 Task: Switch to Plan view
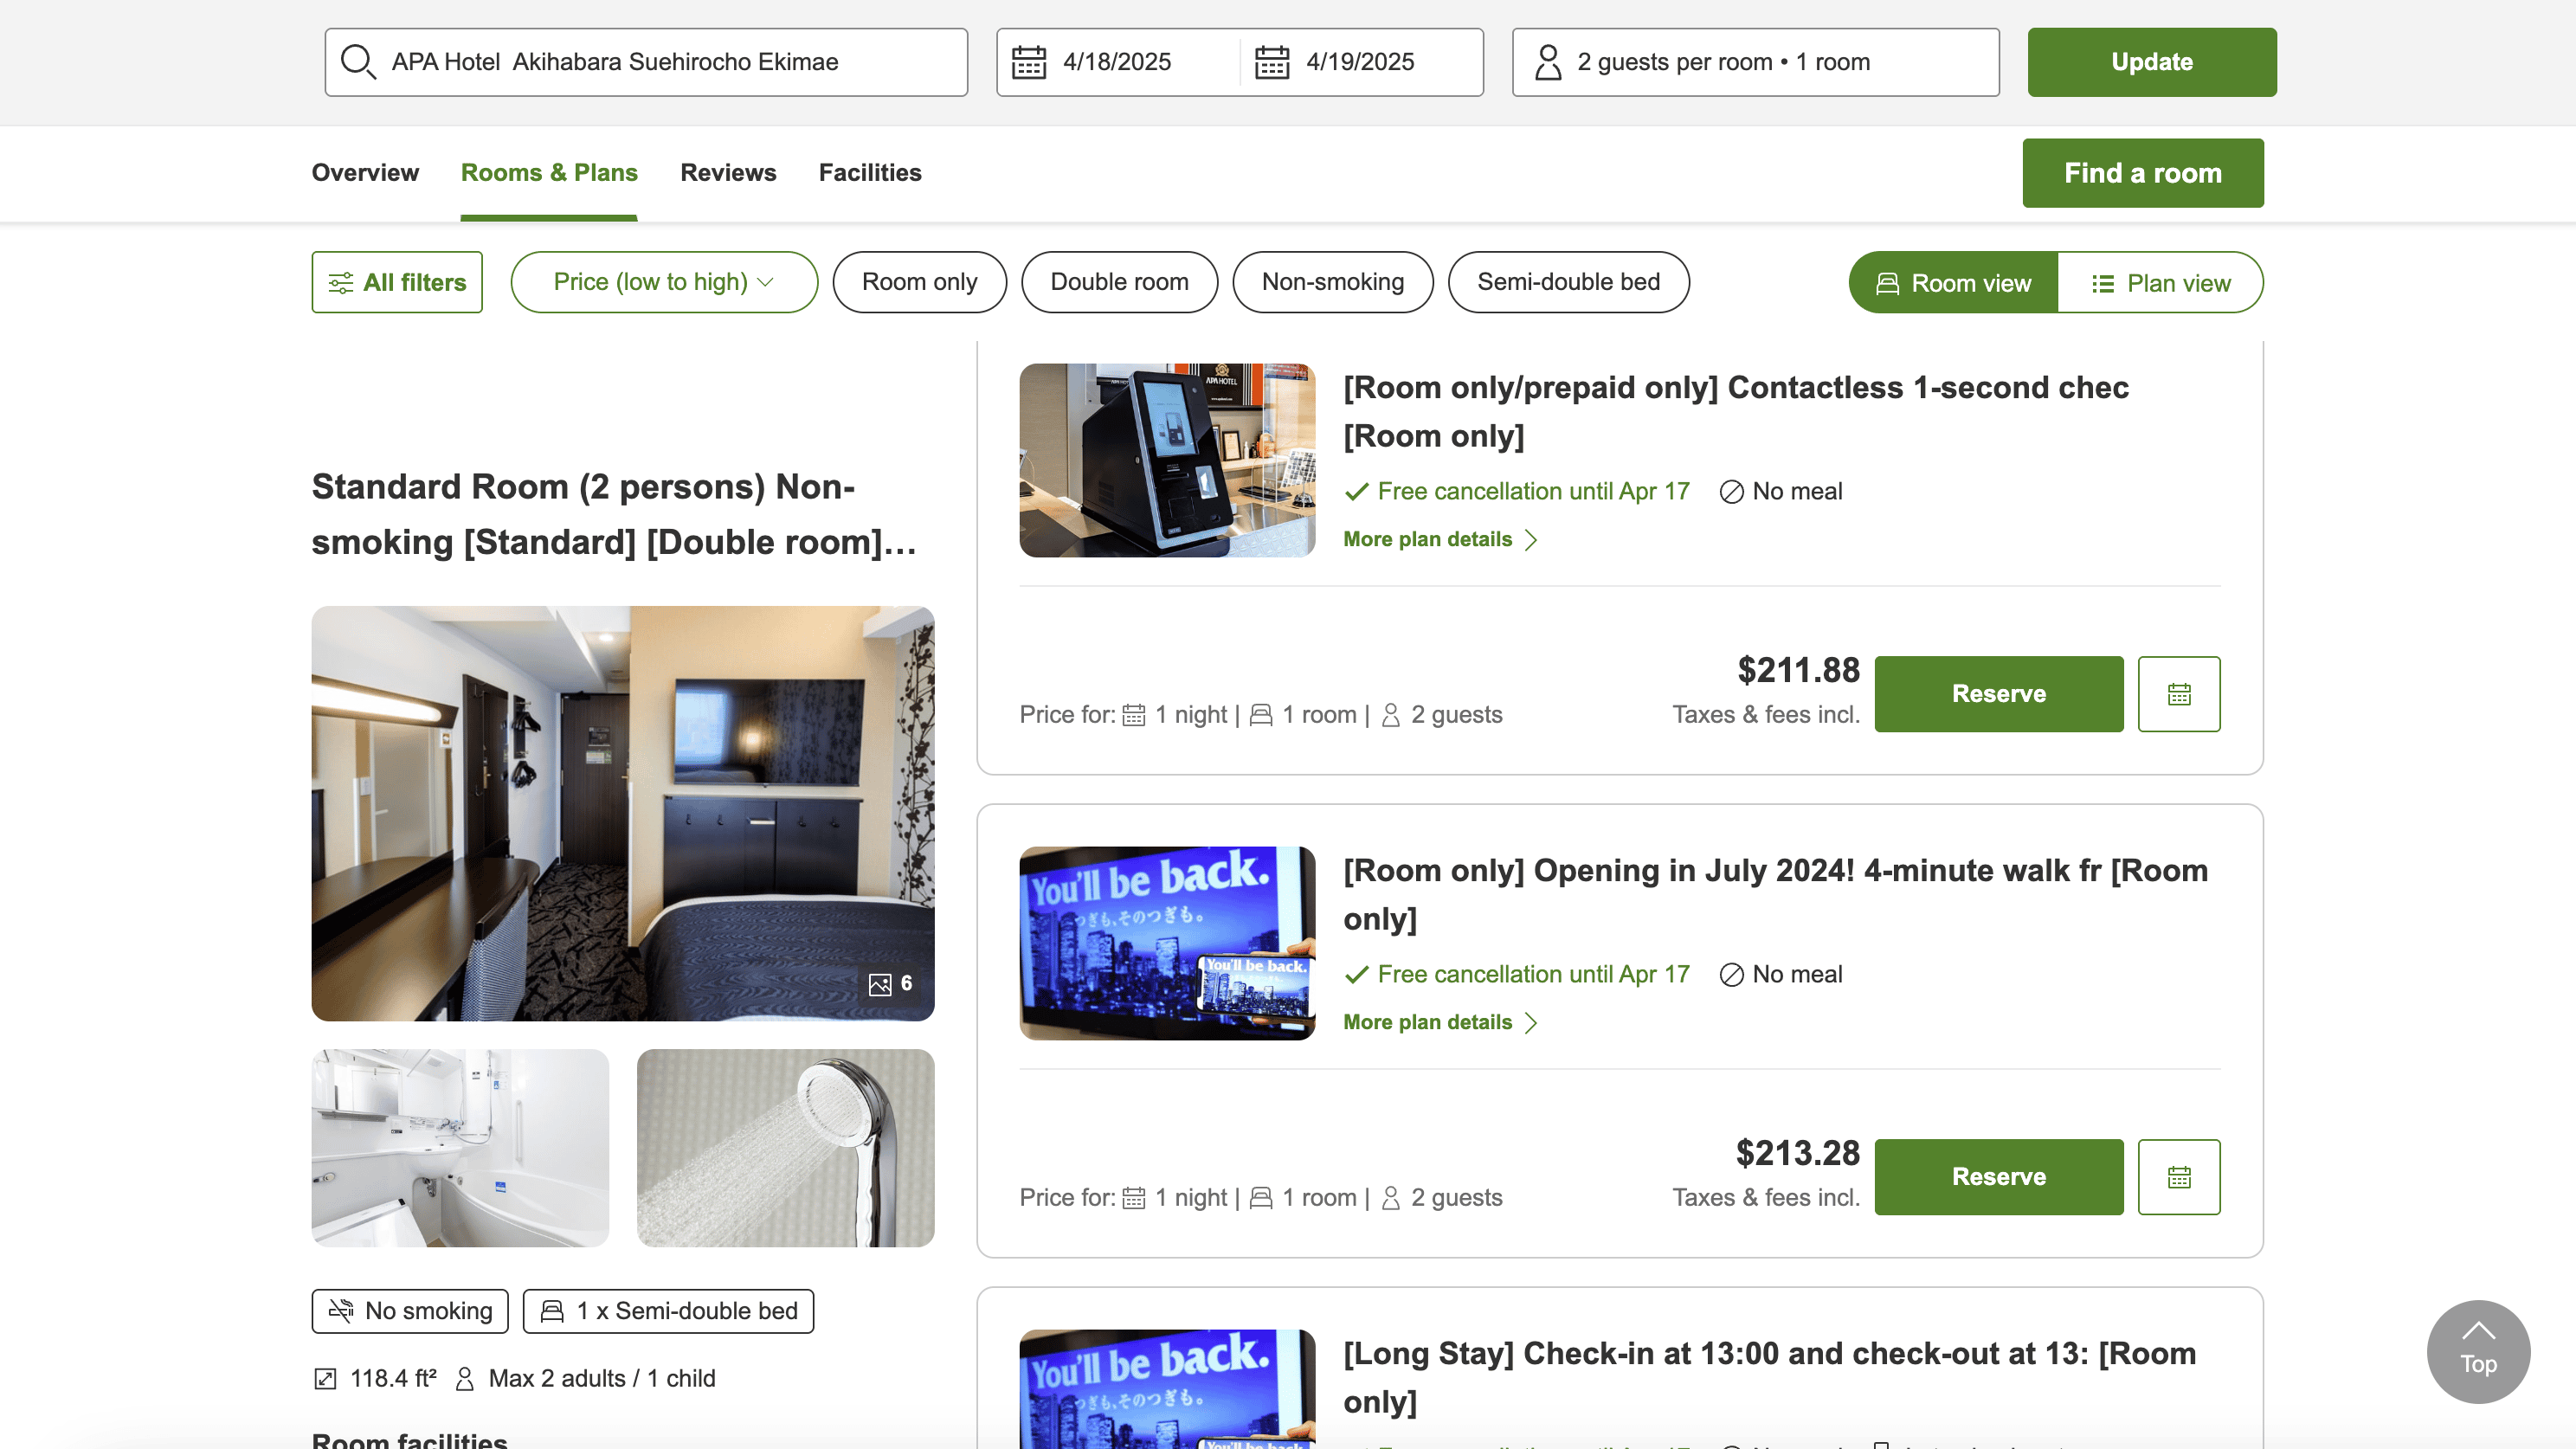2160,283
